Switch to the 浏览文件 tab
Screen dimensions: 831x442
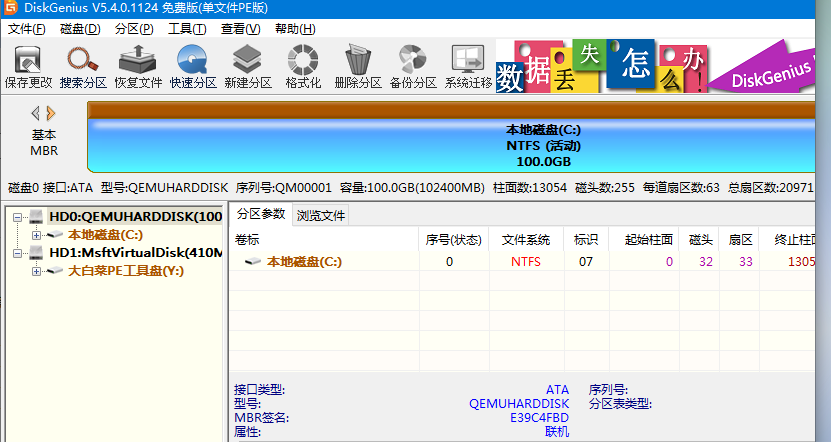pos(321,216)
